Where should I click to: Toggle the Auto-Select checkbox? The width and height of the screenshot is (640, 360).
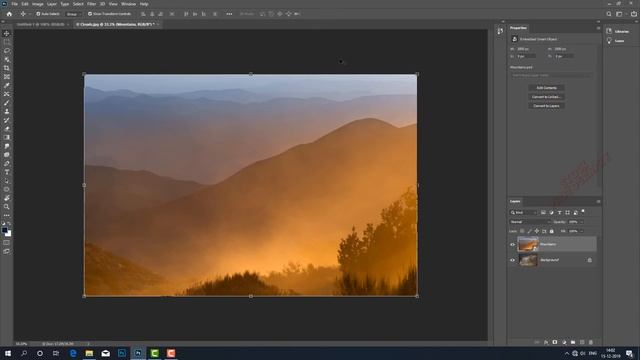click(38, 14)
